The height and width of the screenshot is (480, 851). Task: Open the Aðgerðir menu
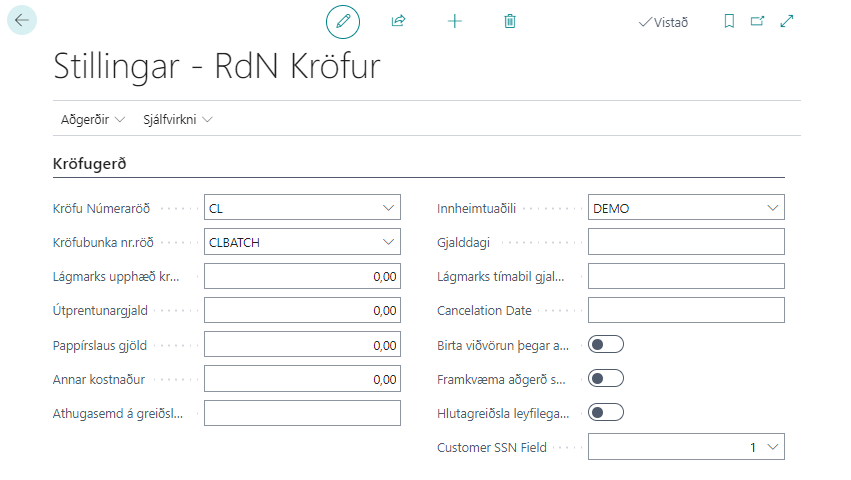(92, 119)
